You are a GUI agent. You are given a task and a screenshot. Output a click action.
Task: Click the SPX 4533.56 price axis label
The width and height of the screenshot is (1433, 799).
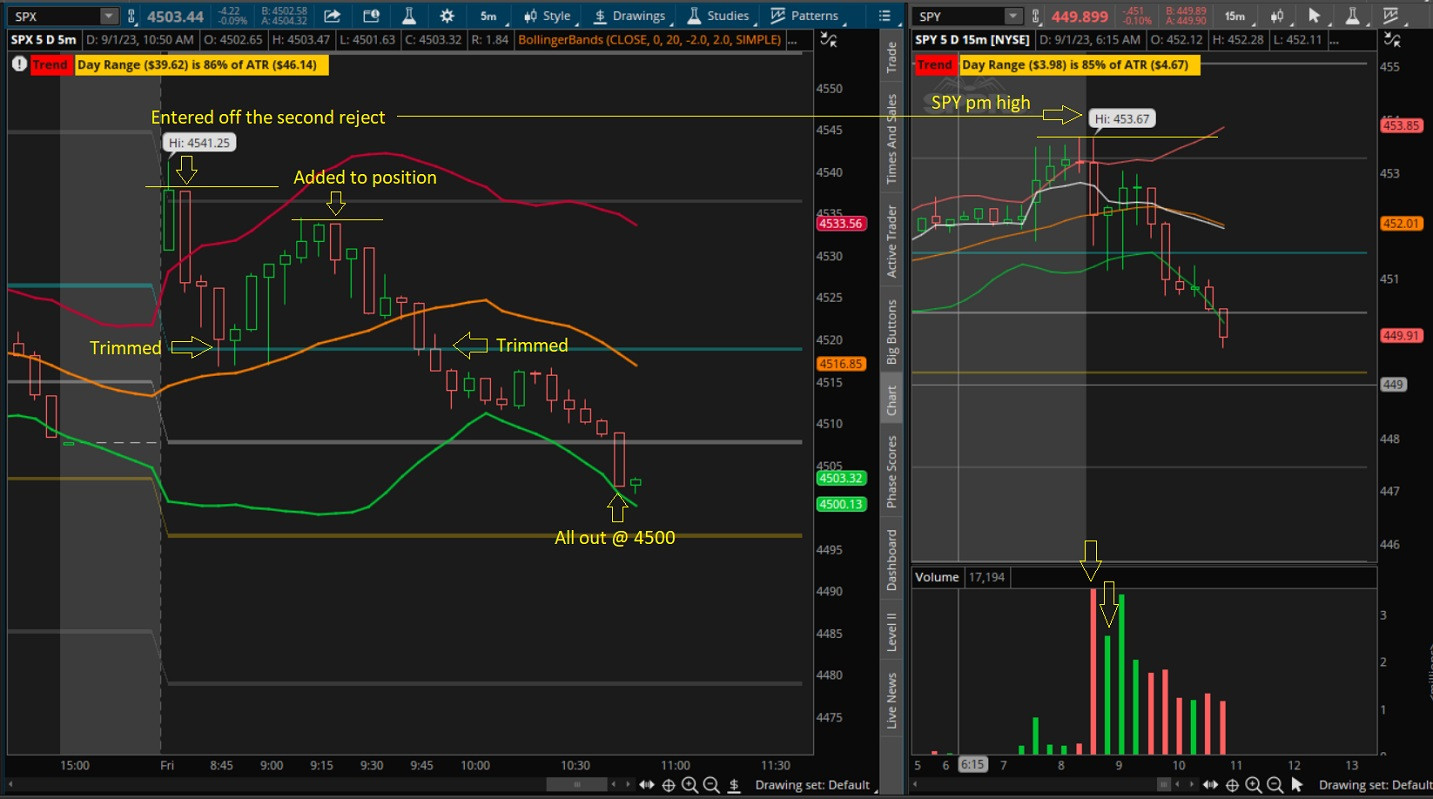(840, 224)
